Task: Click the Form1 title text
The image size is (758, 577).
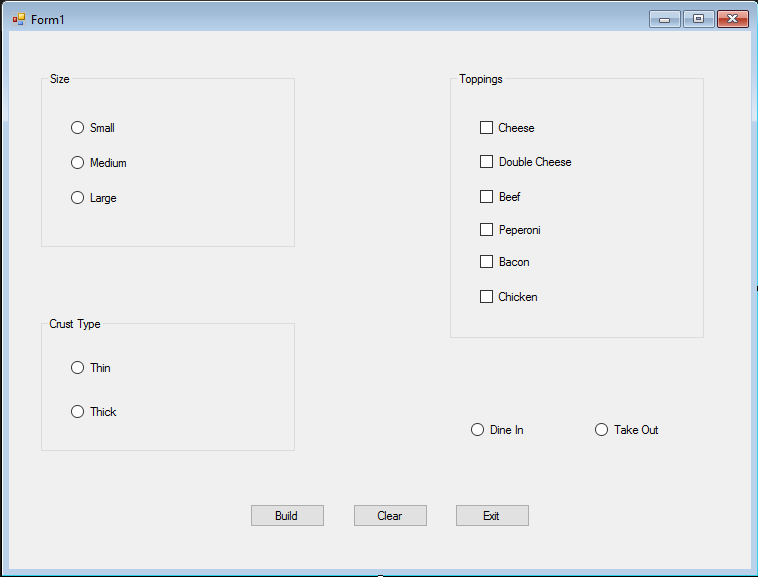Action: (x=47, y=20)
